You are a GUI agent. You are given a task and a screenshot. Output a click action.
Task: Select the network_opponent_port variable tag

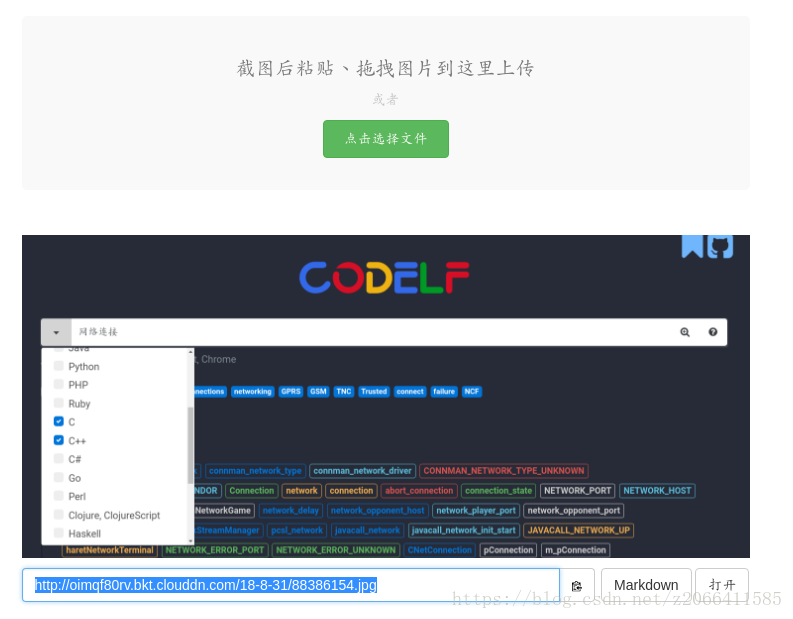tap(574, 511)
